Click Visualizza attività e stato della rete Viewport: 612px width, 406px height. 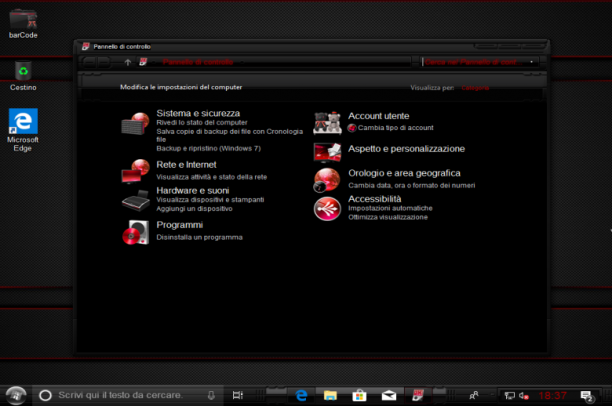212,177
